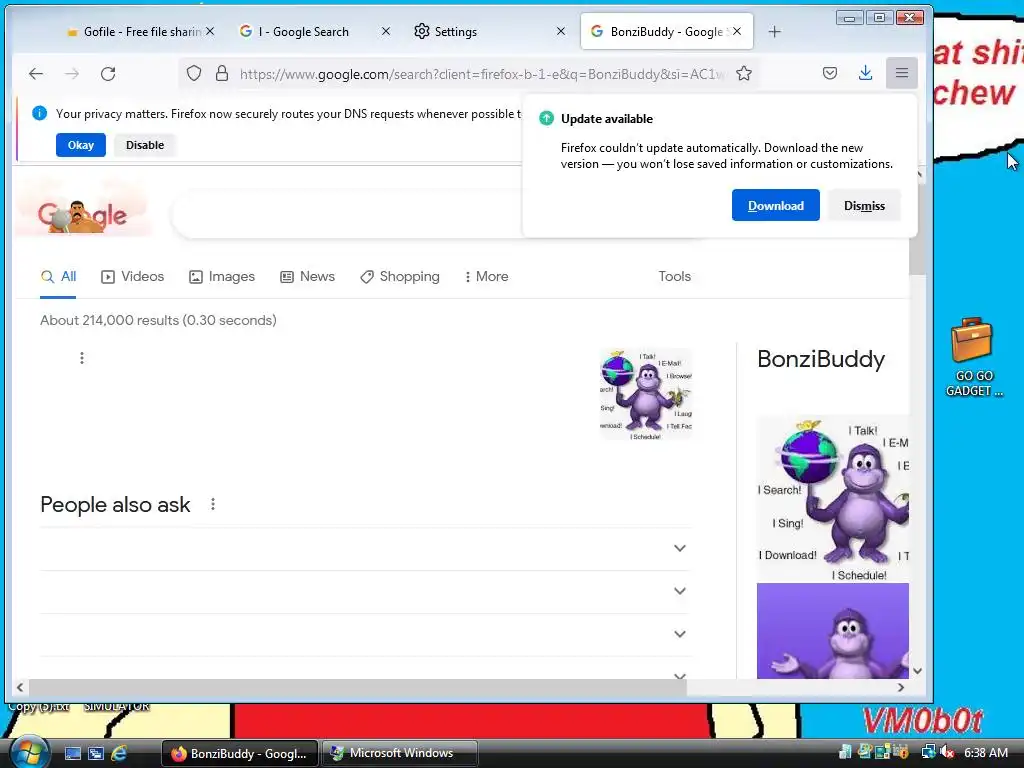Open the Downloads arrow icon
This screenshot has height=768, width=1024.
click(x=865, y=73)
